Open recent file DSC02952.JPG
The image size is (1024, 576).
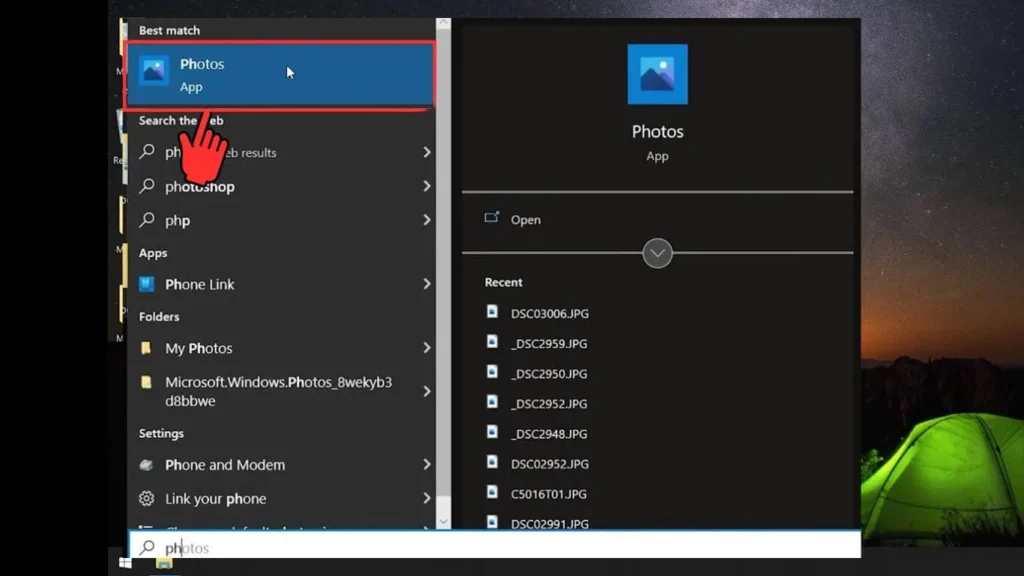tap(549, 464)
